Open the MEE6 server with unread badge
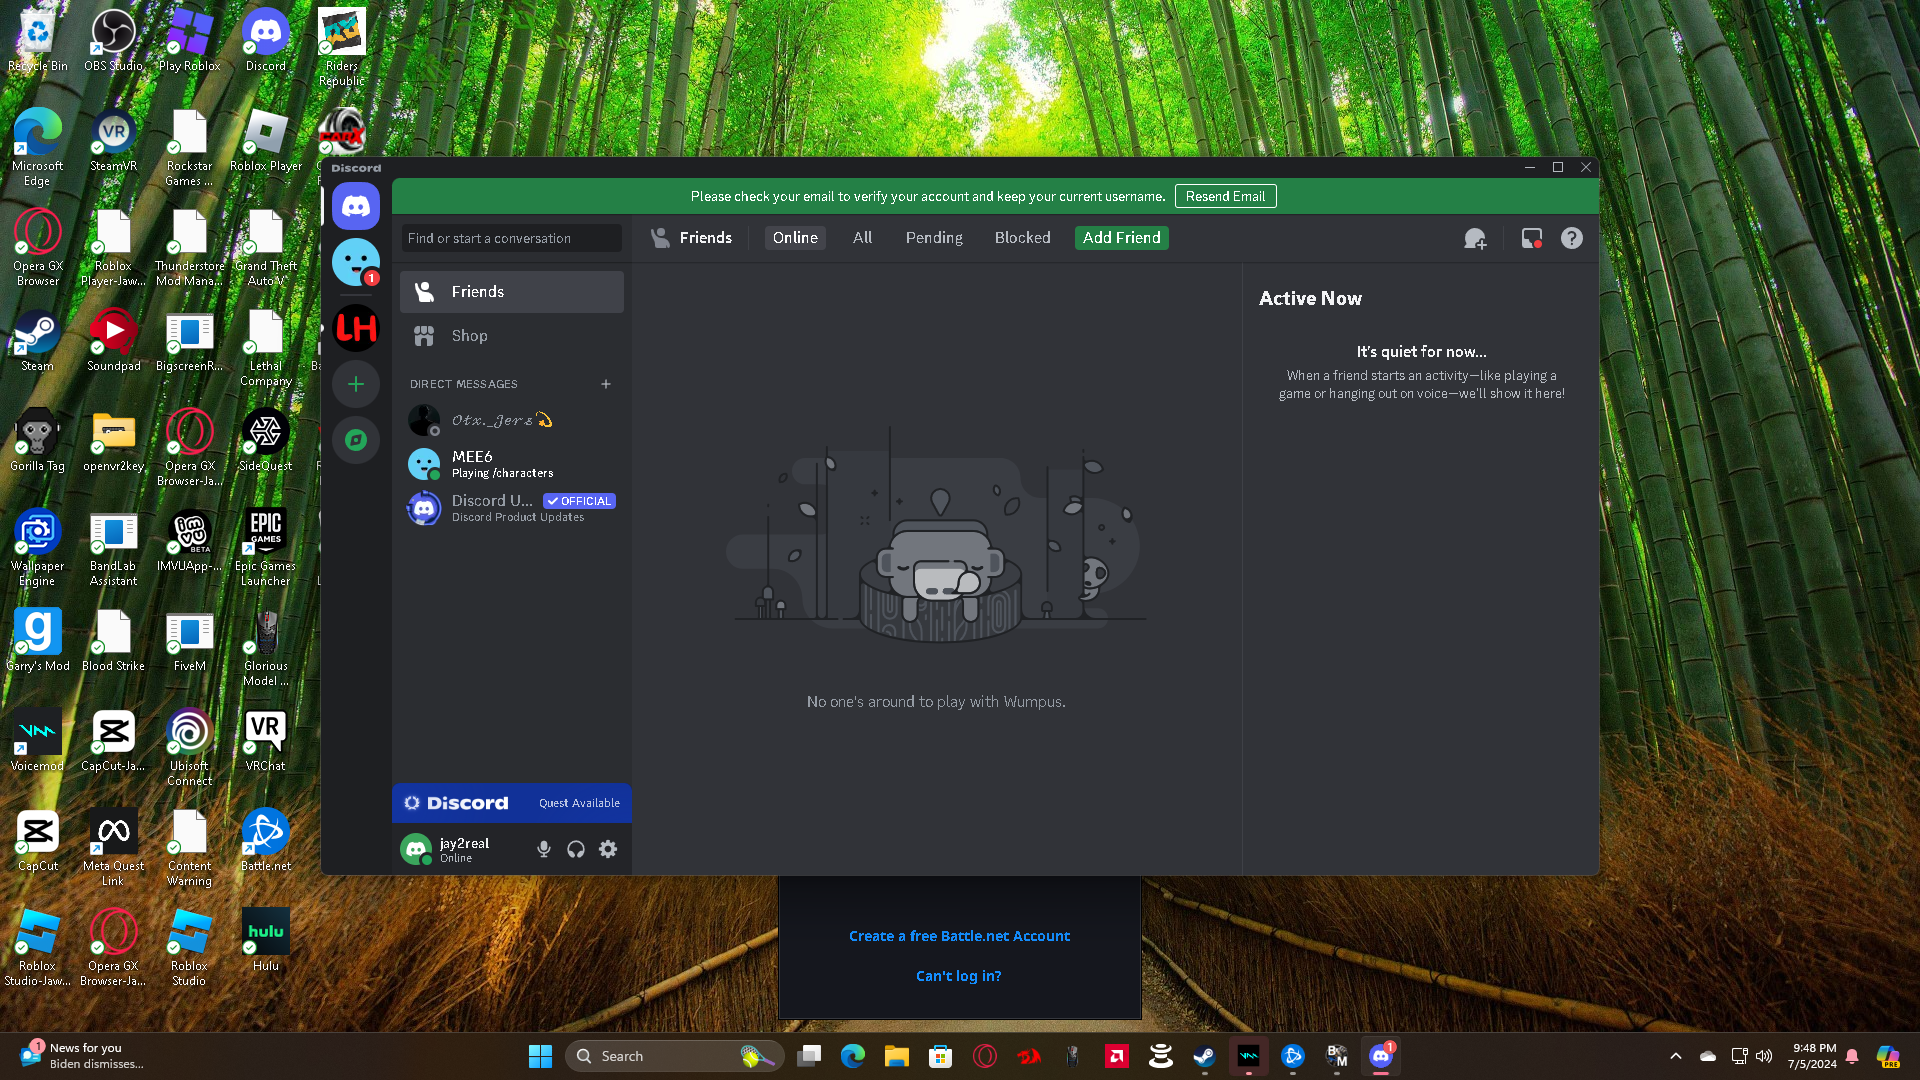Screen dimensions: 1920x1080 356,262
